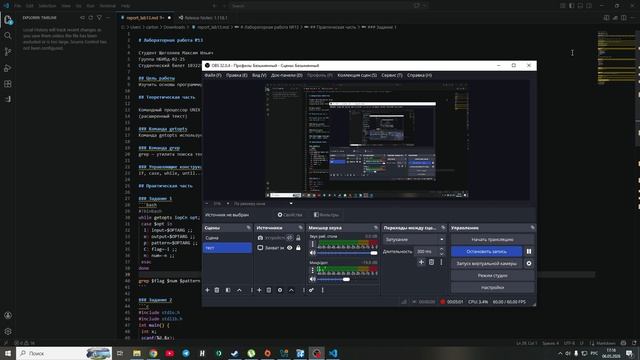
Task: Toggle visibility of video capture device source
Action: coord(290,238)
